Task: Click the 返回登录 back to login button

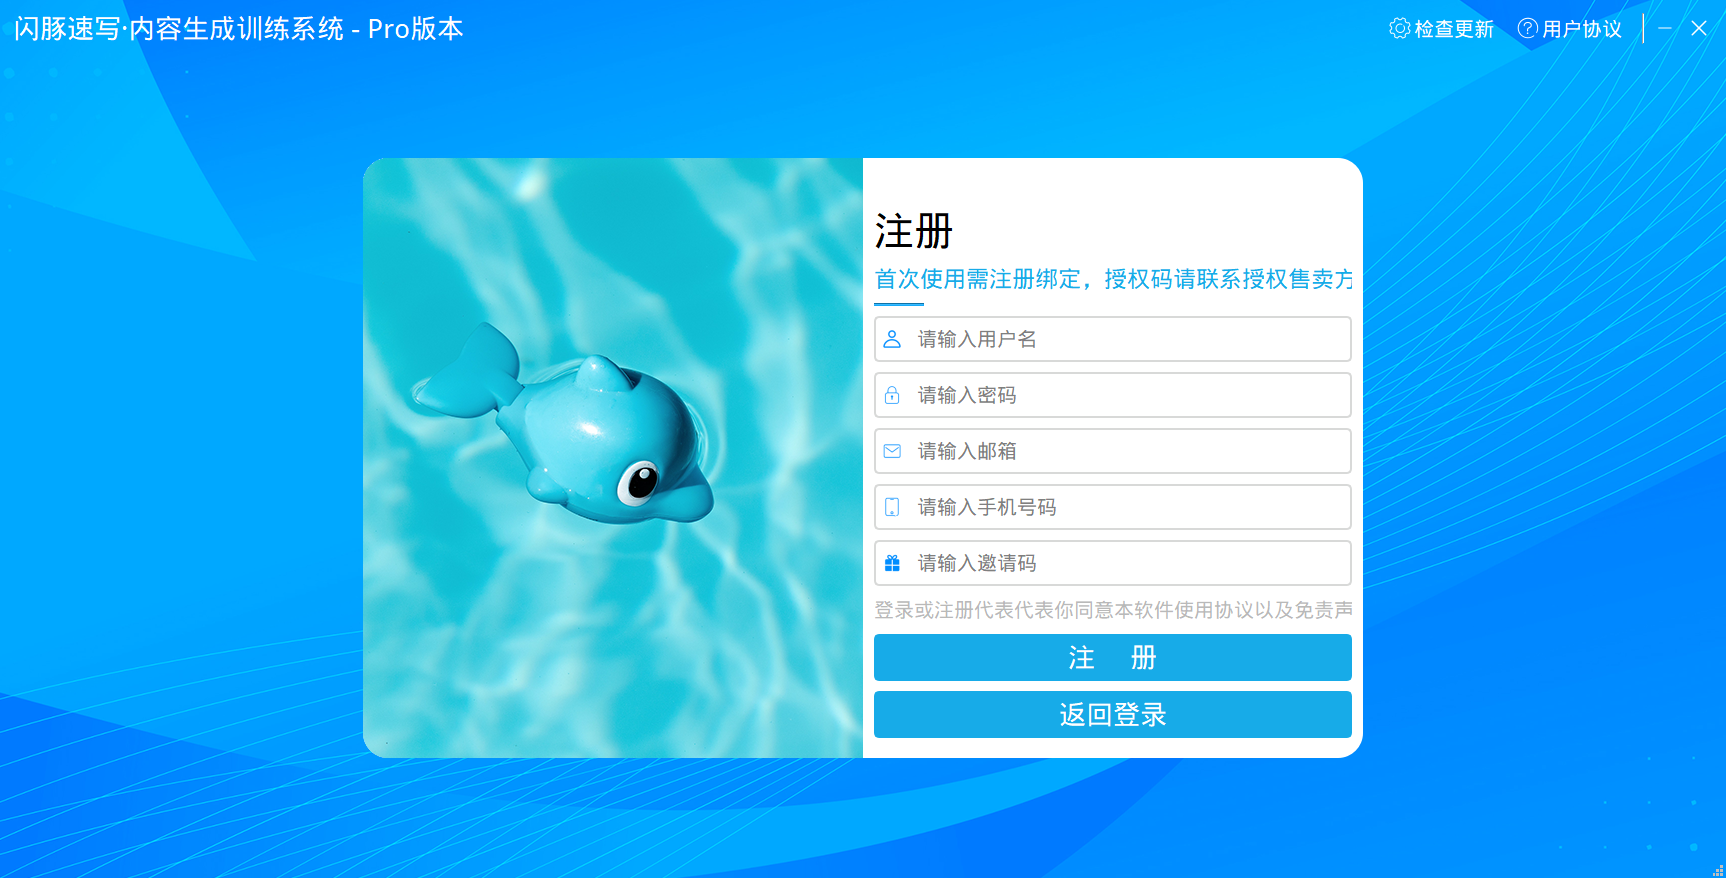Action: (x=1112, y=714)
